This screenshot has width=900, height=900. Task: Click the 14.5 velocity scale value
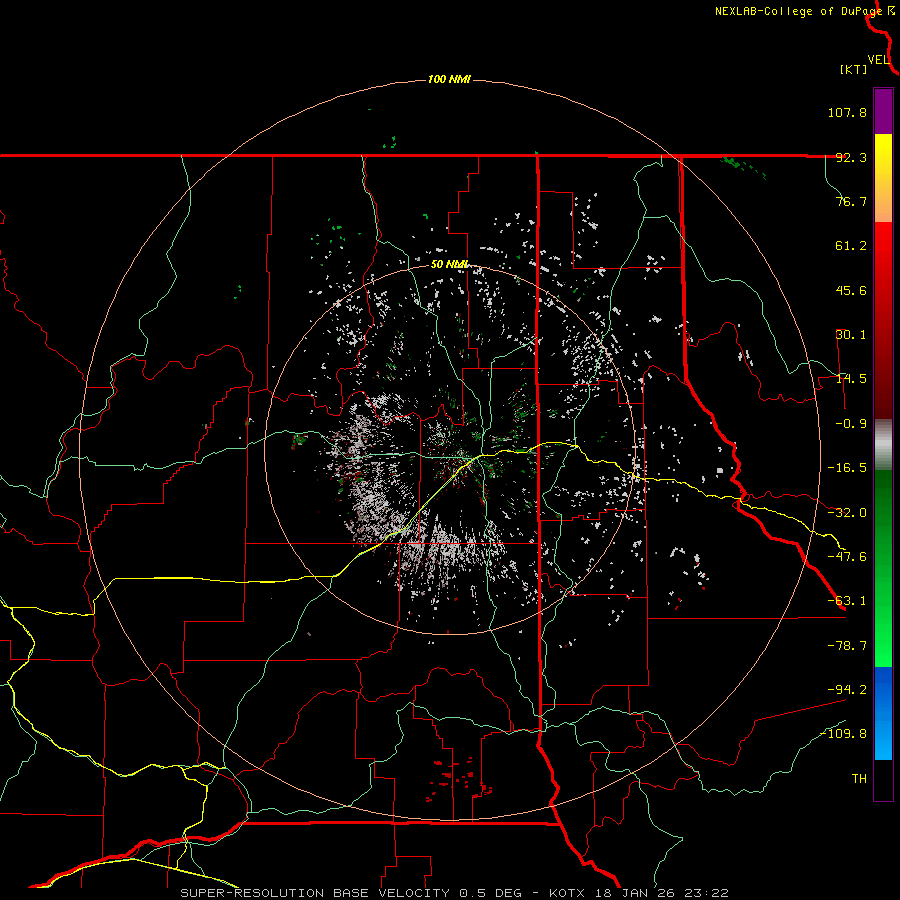pos(851,379)
